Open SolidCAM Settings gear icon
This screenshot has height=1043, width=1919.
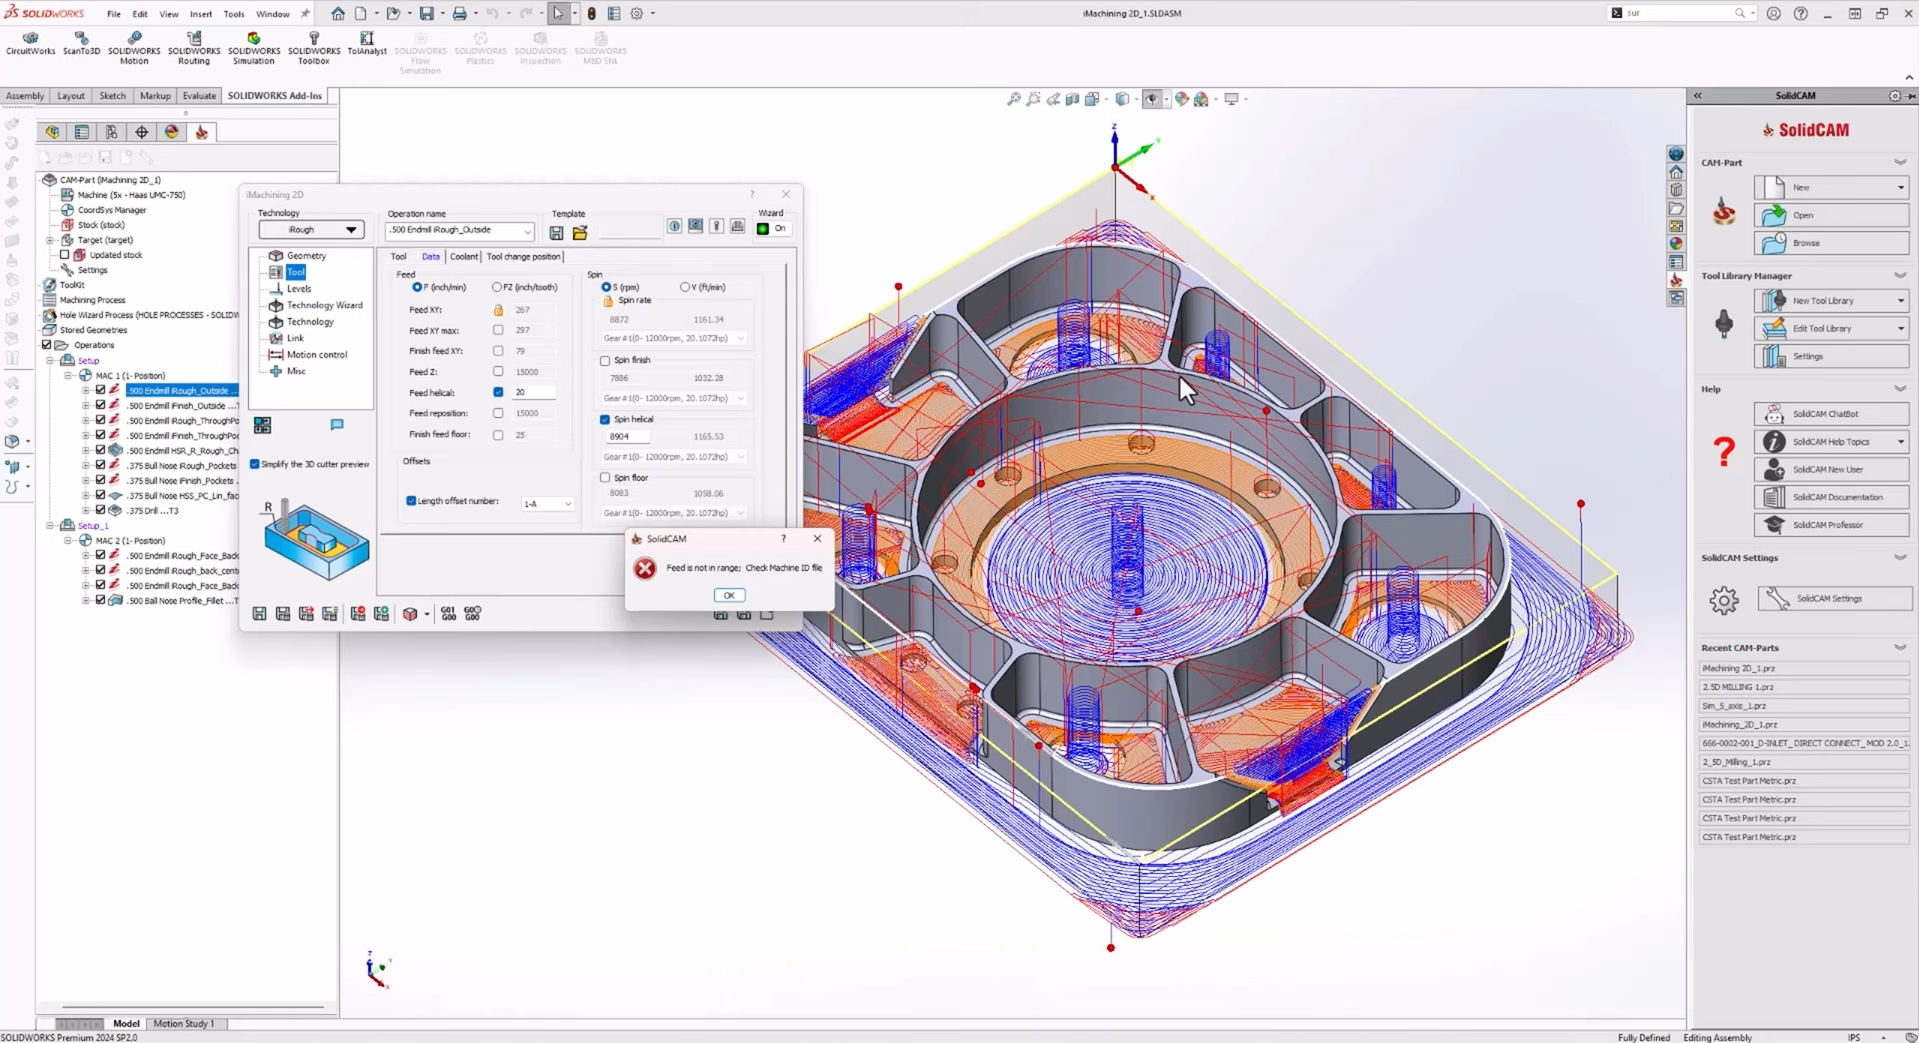coord(1724,600)
